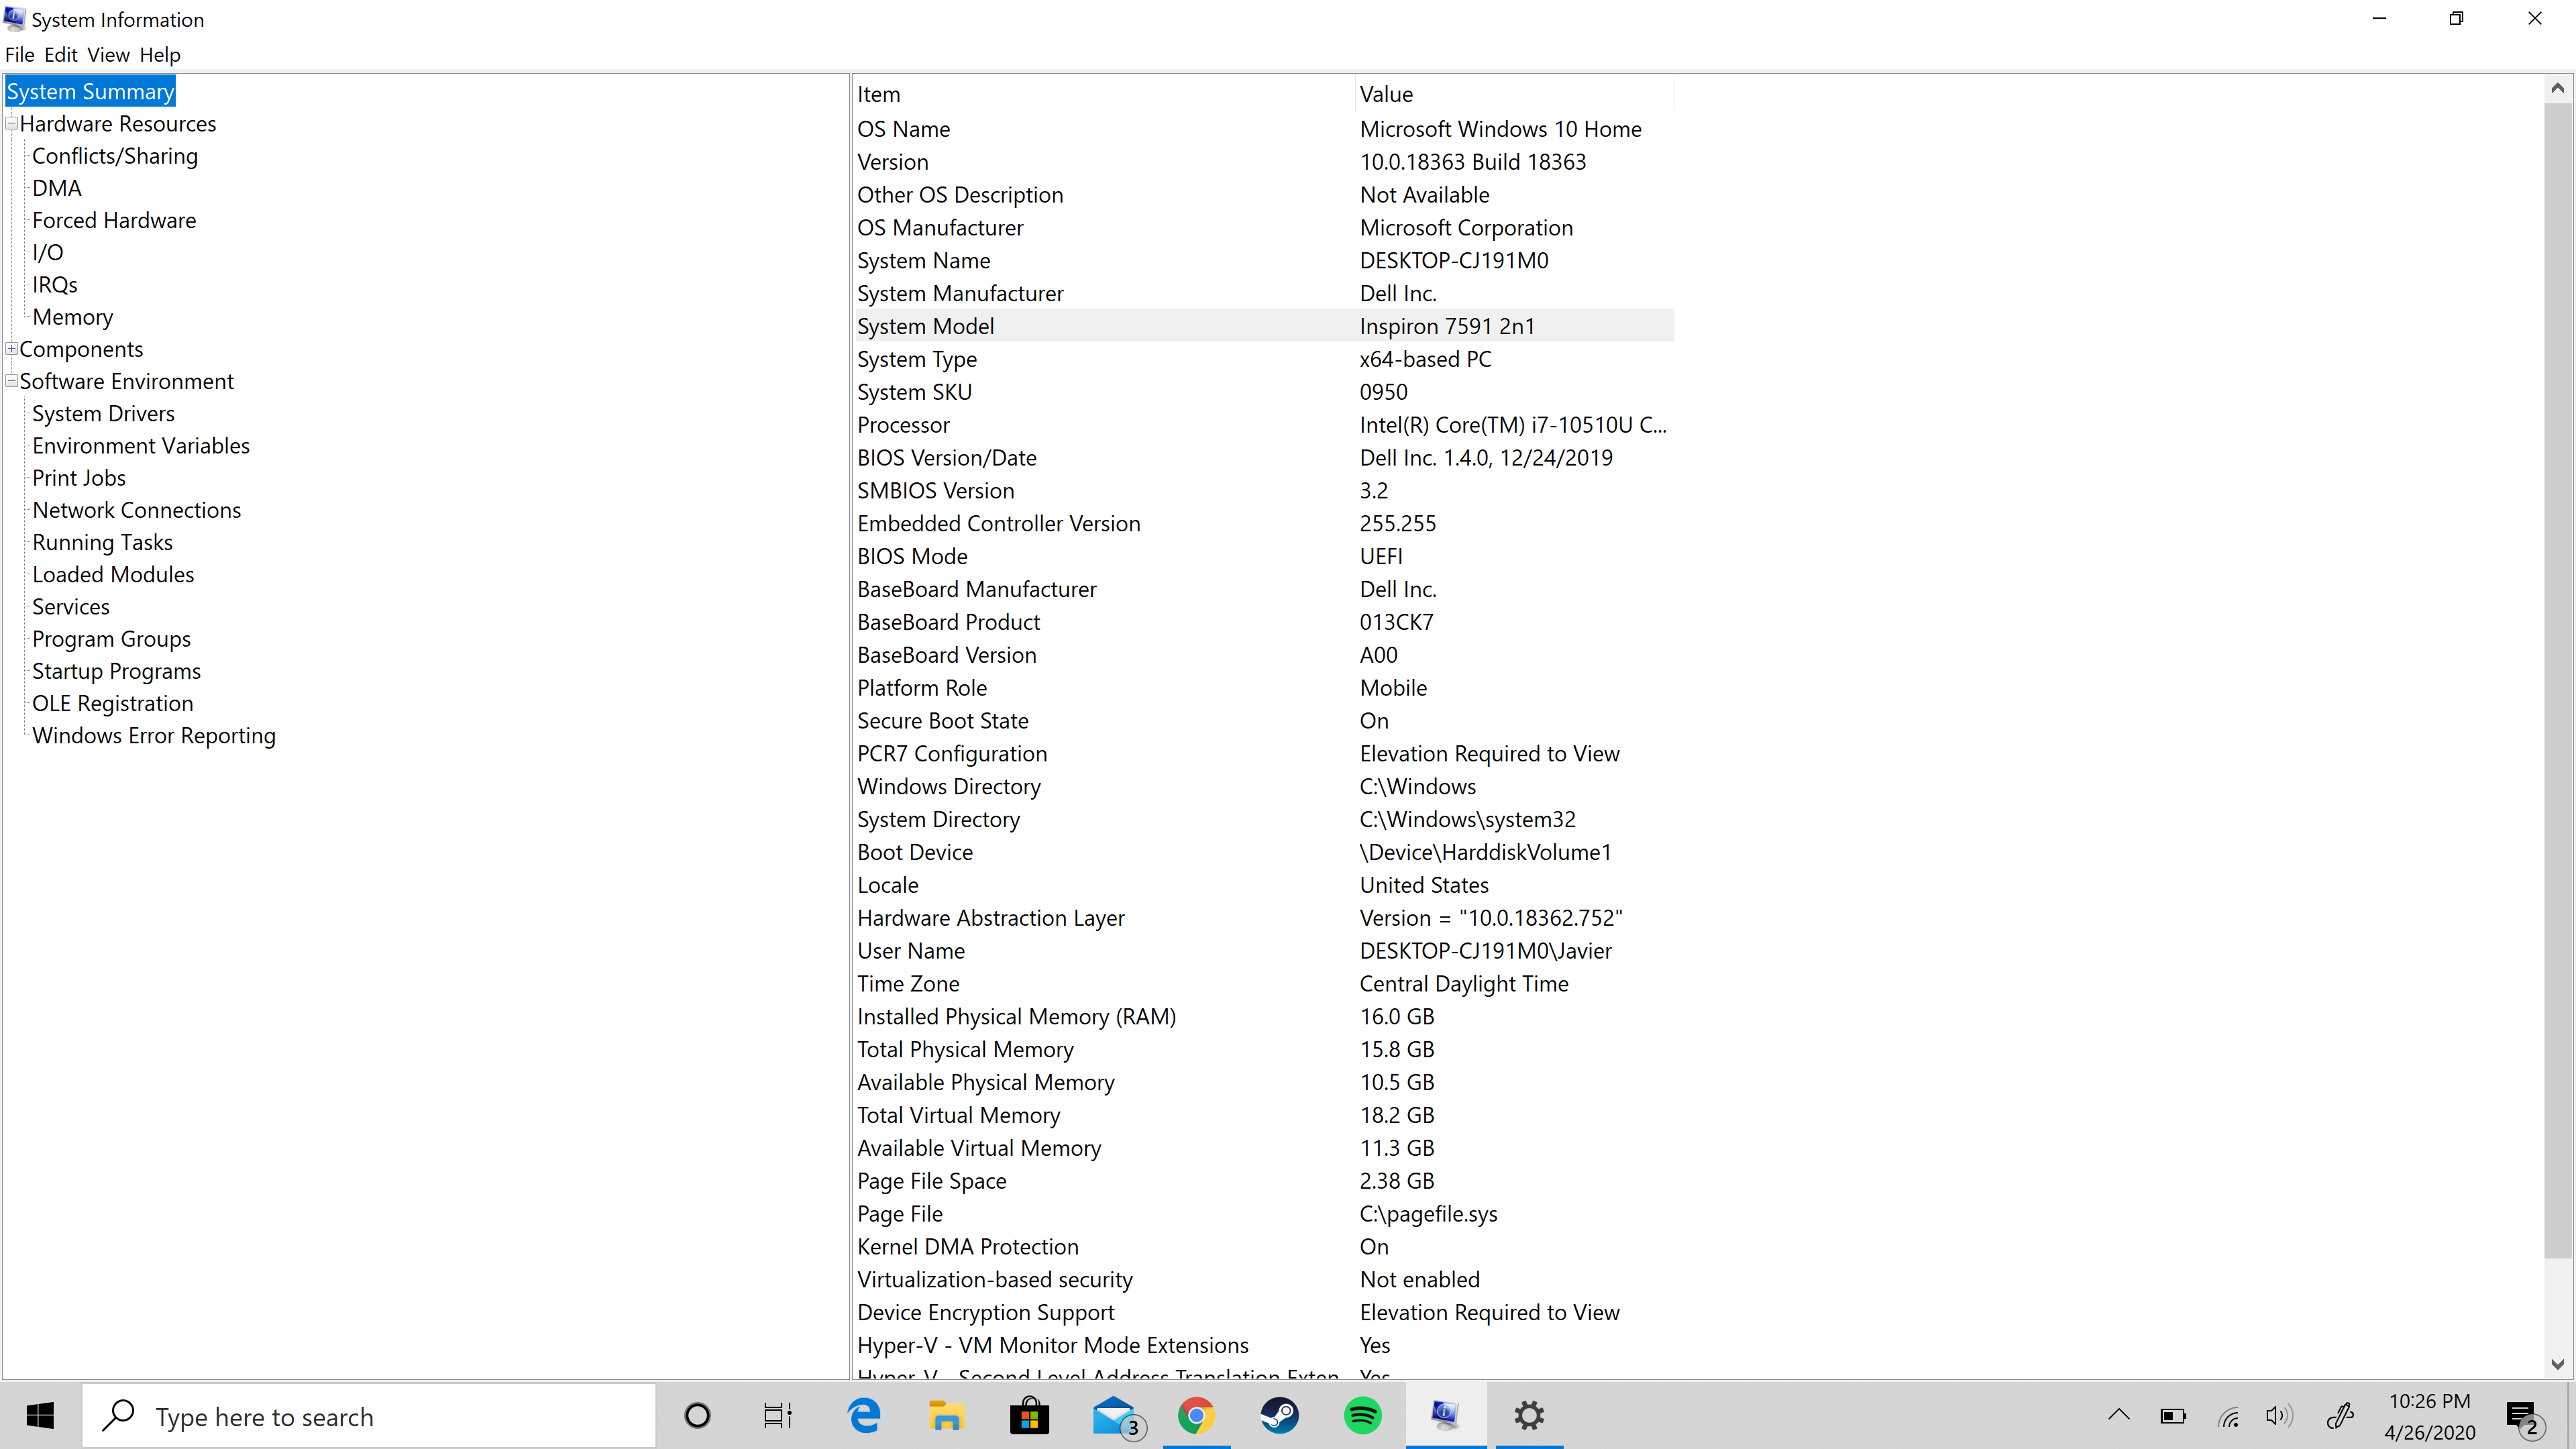Select Running Tasks tree item
Screen dimensions: 2576x1449
(102, 542)
